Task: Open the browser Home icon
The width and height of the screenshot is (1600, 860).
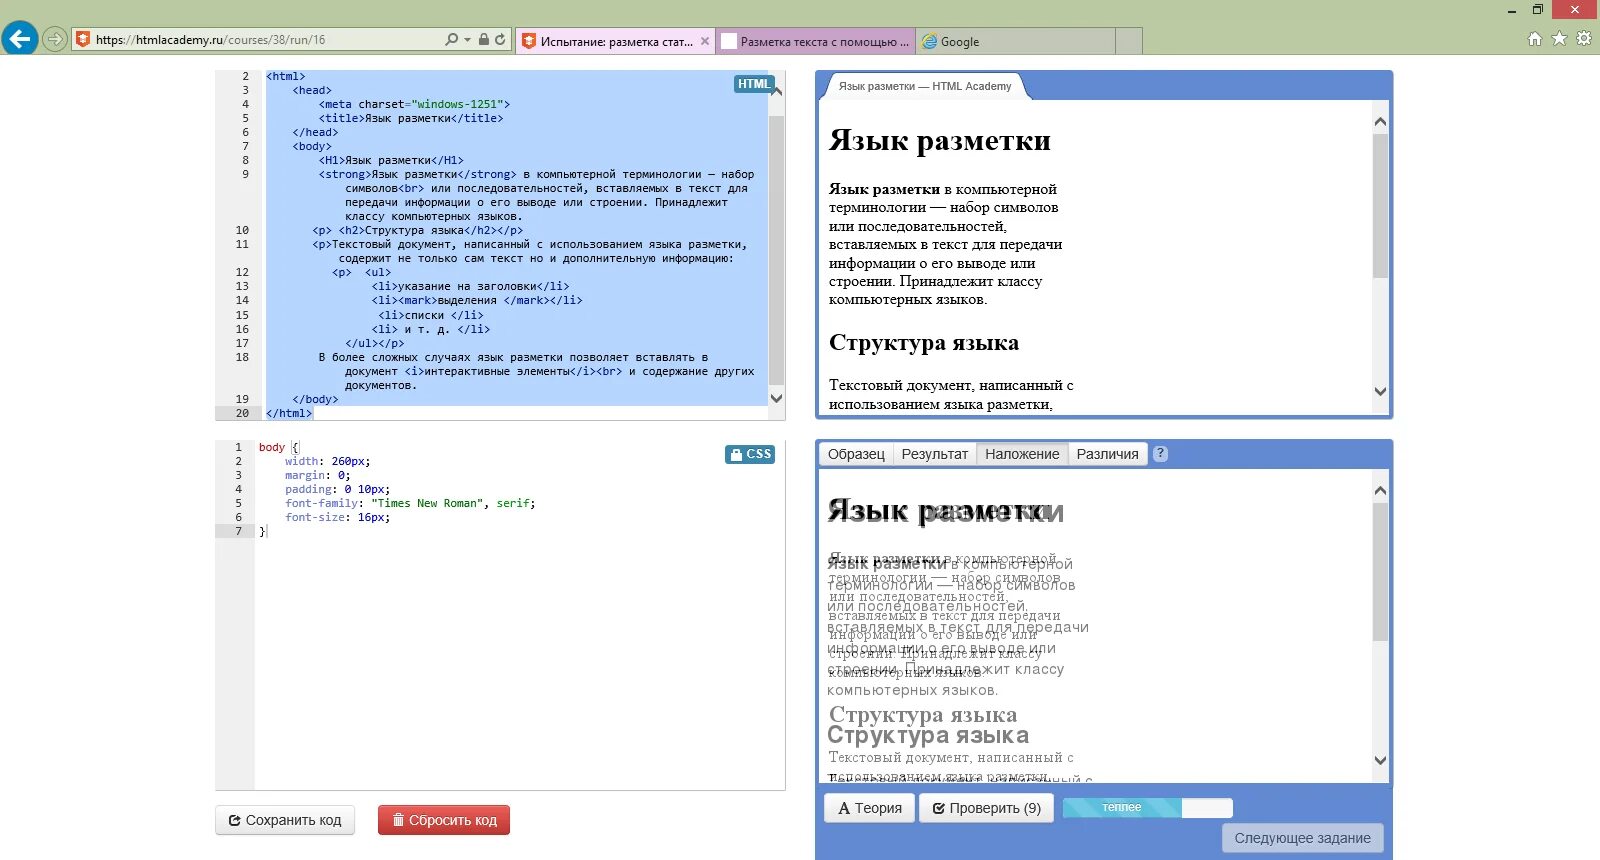Action: [1535, 39]
